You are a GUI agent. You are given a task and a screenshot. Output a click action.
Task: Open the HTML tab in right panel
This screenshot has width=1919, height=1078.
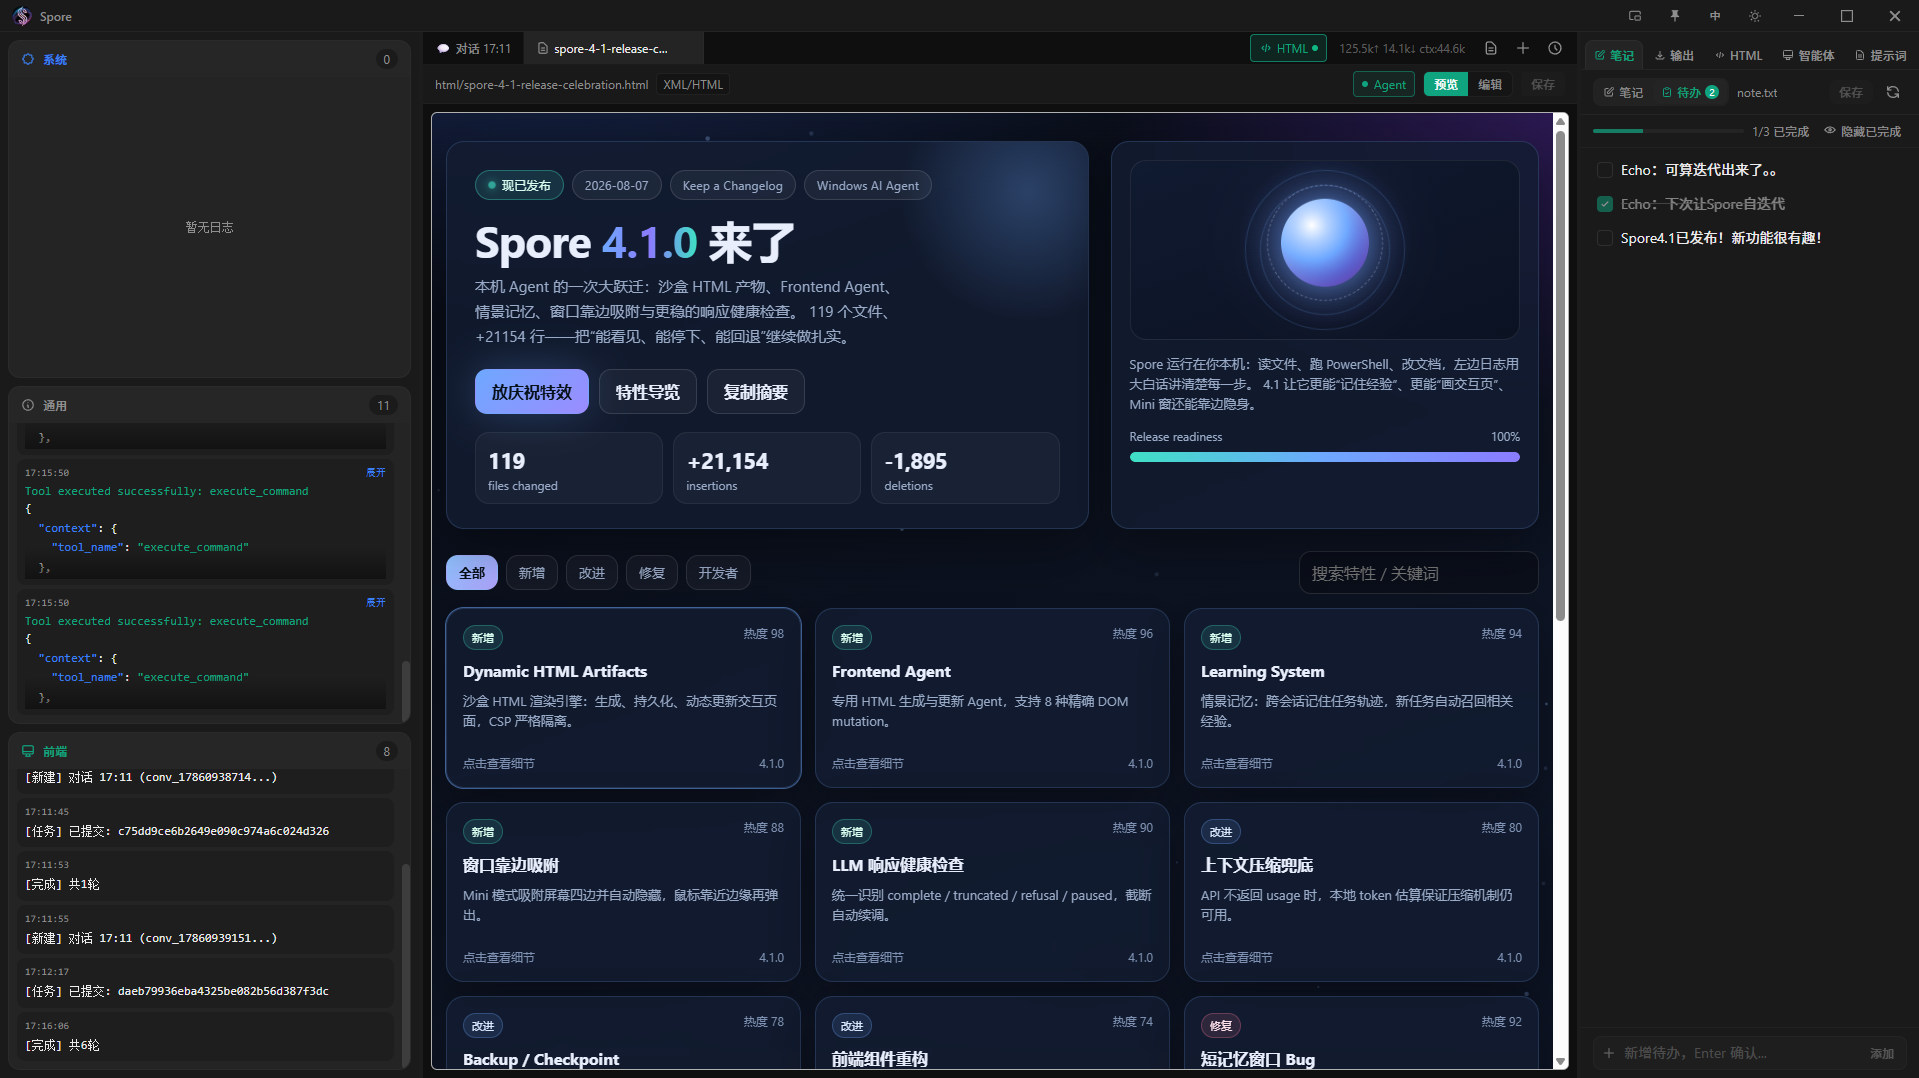click(x=1739, y=55)
